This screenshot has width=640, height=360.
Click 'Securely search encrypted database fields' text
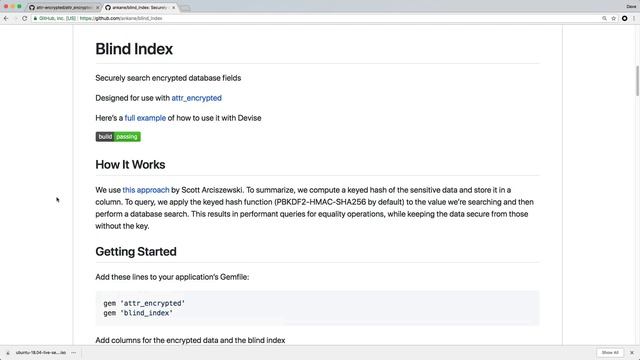[168, 78]
